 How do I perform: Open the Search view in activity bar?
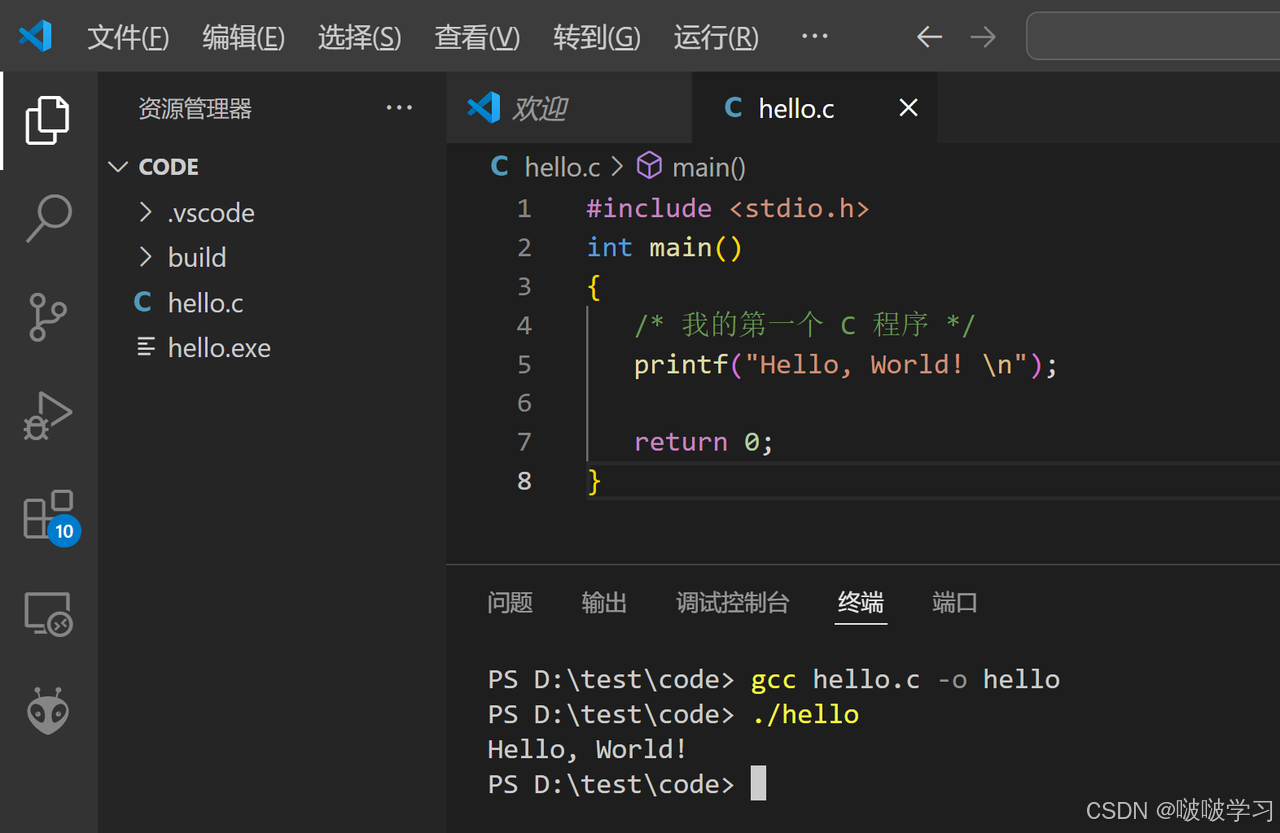pos(47,218)
